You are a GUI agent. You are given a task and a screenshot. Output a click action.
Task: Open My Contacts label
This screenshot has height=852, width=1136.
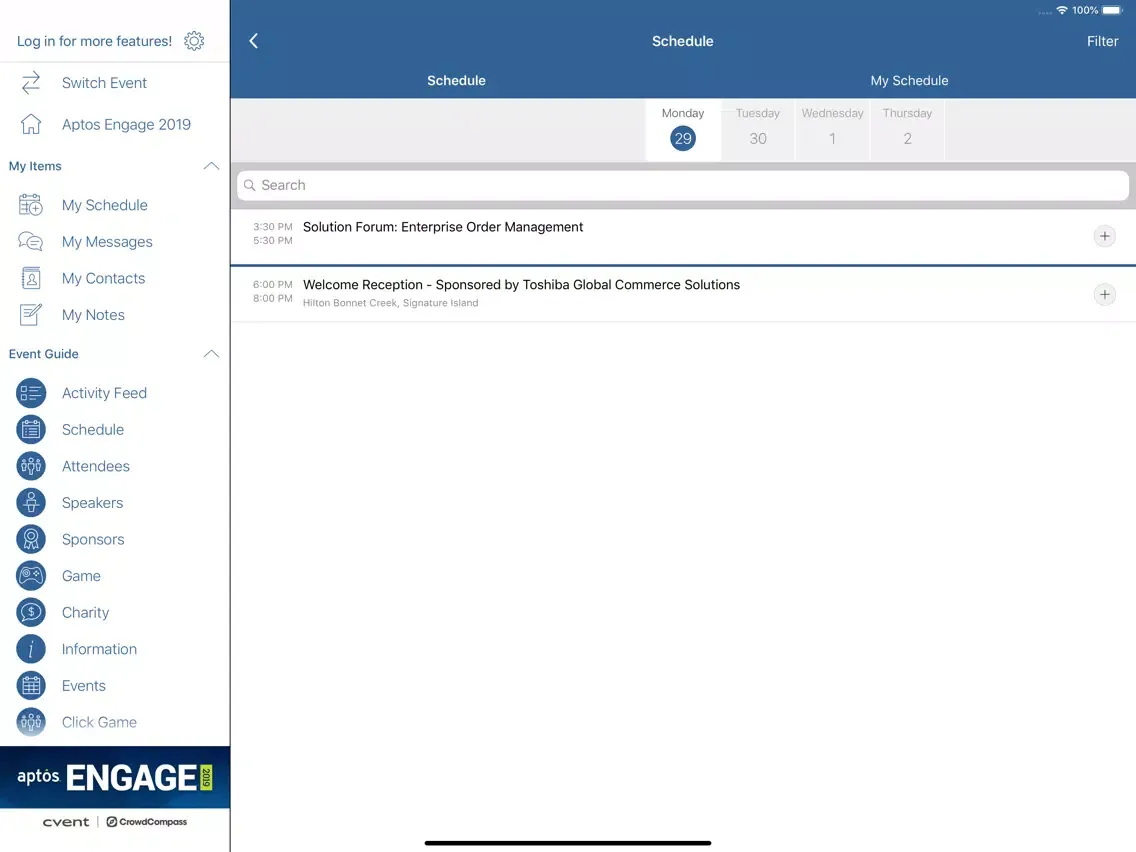tap(104, 278)
